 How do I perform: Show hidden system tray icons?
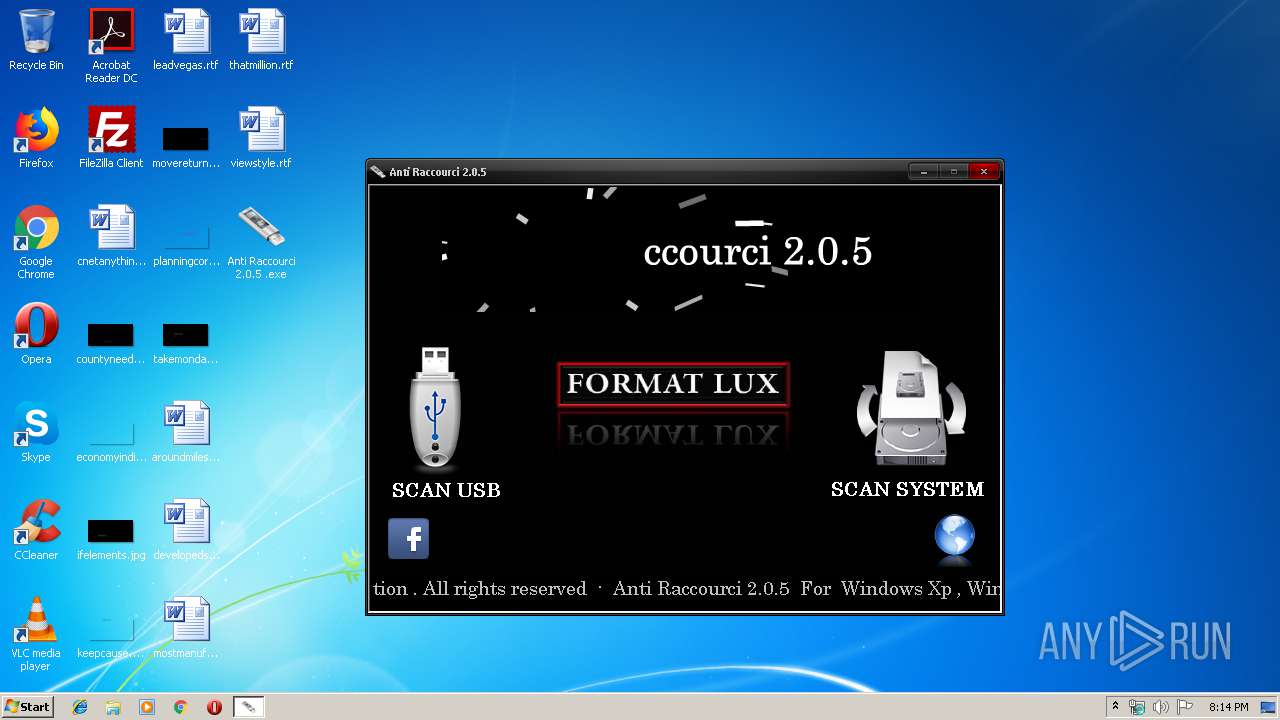click(x=1115, y=707)
